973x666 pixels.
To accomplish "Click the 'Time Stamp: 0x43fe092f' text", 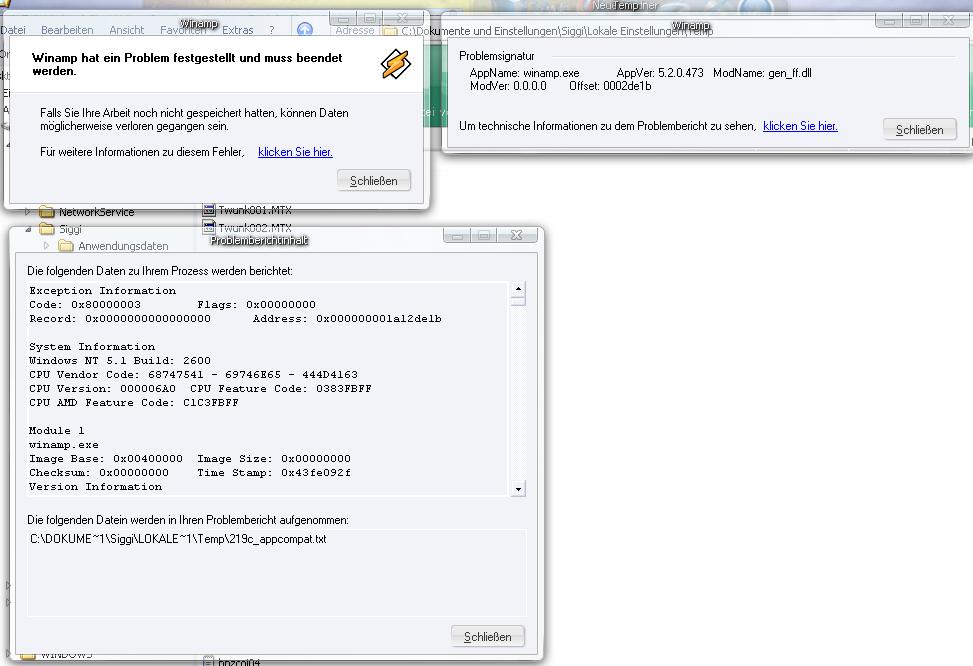I will tap(274, 473).
